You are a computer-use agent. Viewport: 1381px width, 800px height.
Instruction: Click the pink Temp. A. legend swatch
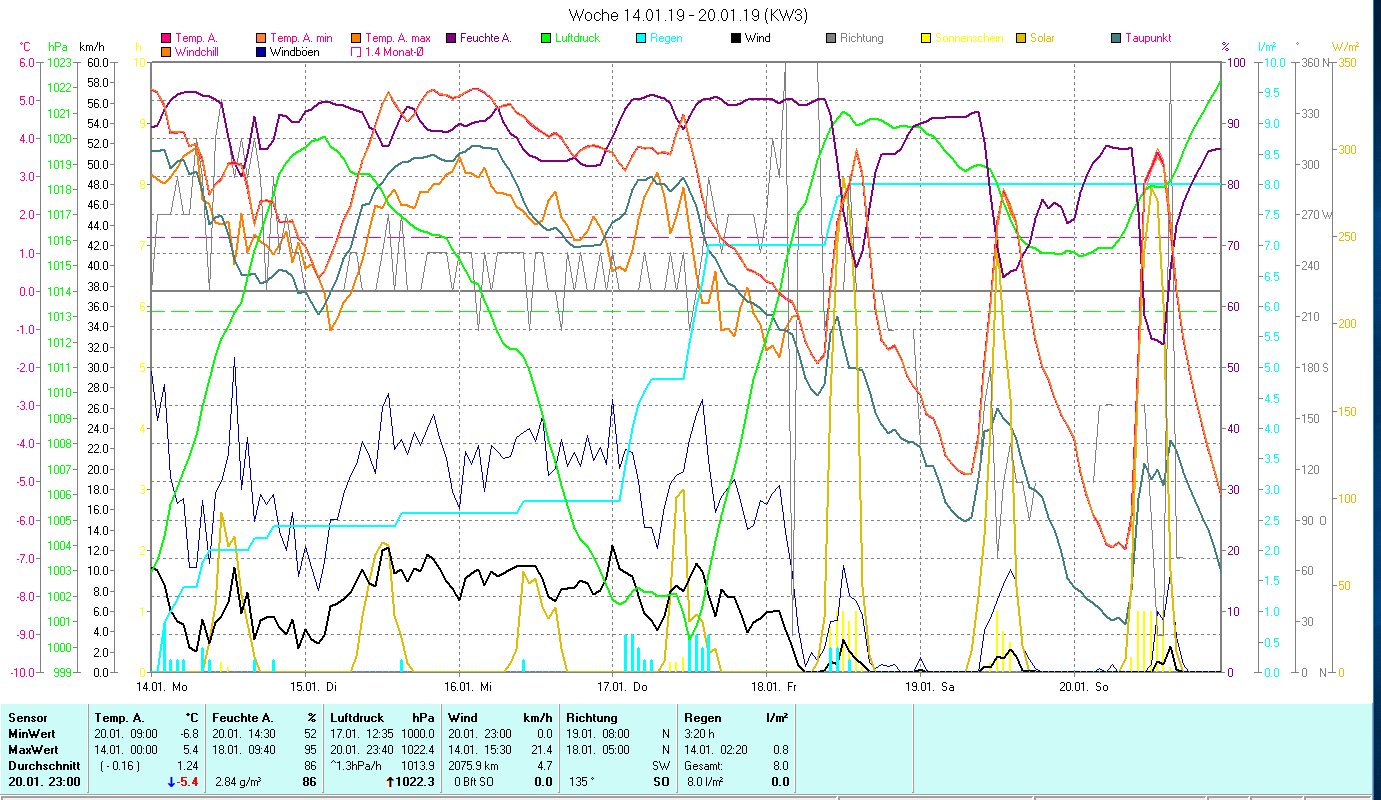165,38
